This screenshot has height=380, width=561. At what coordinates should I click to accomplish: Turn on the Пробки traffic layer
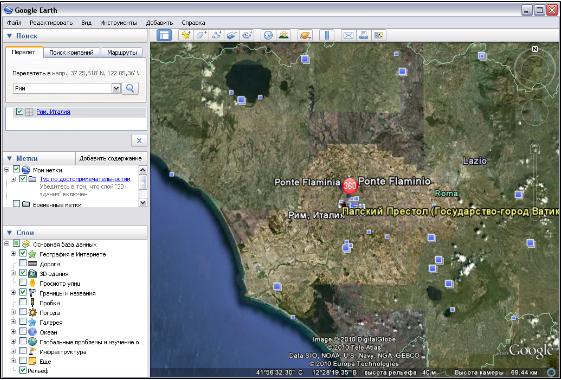pyautogui.click(x=23, y=302)
